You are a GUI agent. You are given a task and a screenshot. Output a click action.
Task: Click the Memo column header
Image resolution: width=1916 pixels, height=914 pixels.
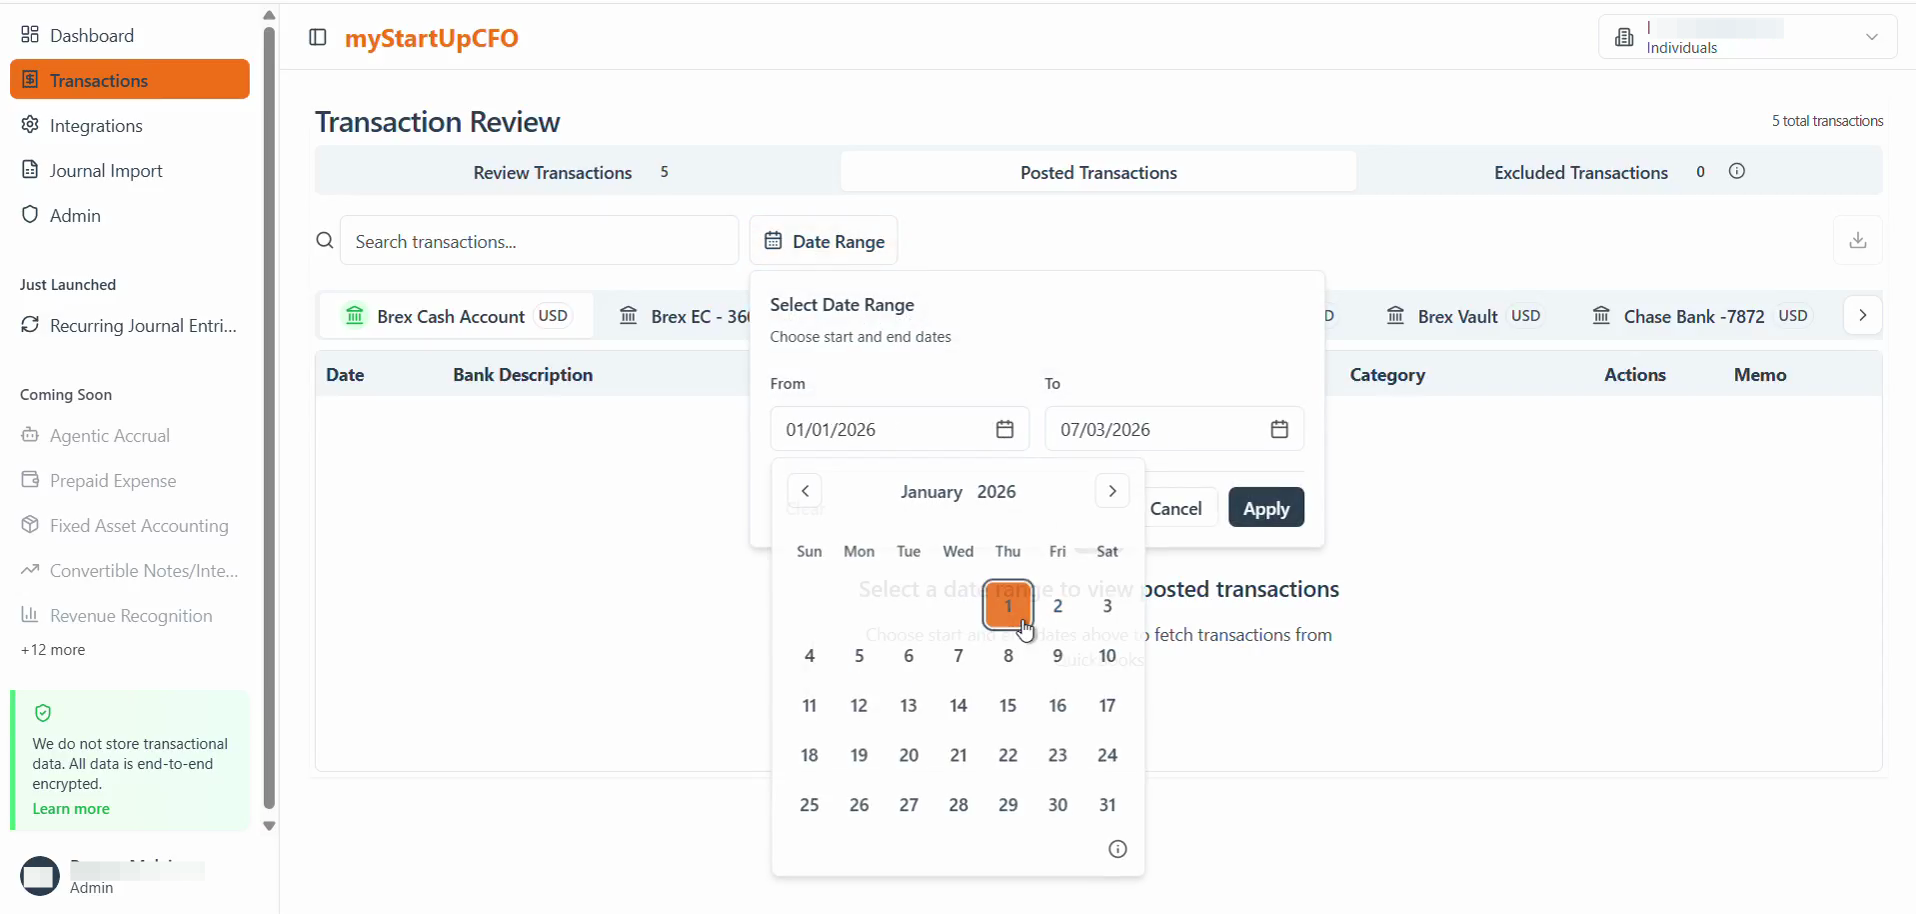pyautogui.click(x=1760, y=375)
